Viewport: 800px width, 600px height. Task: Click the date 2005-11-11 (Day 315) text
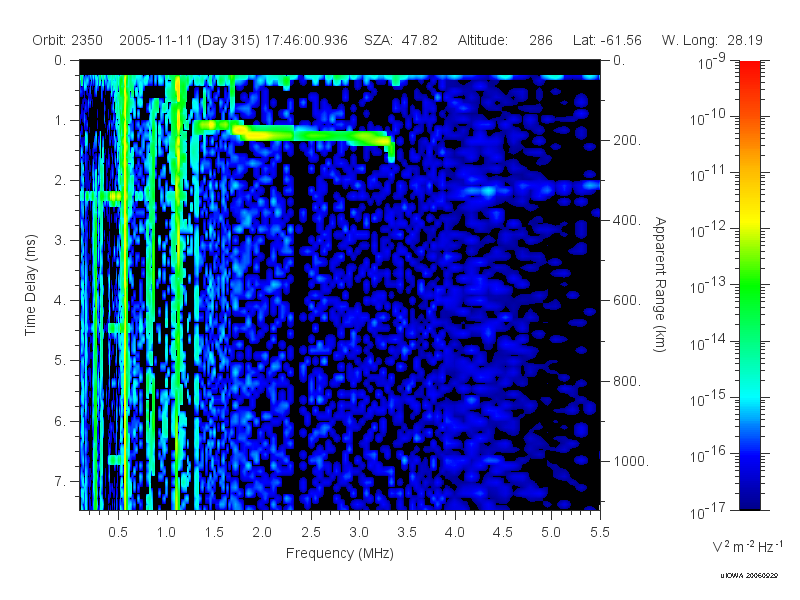coord(190,40)
